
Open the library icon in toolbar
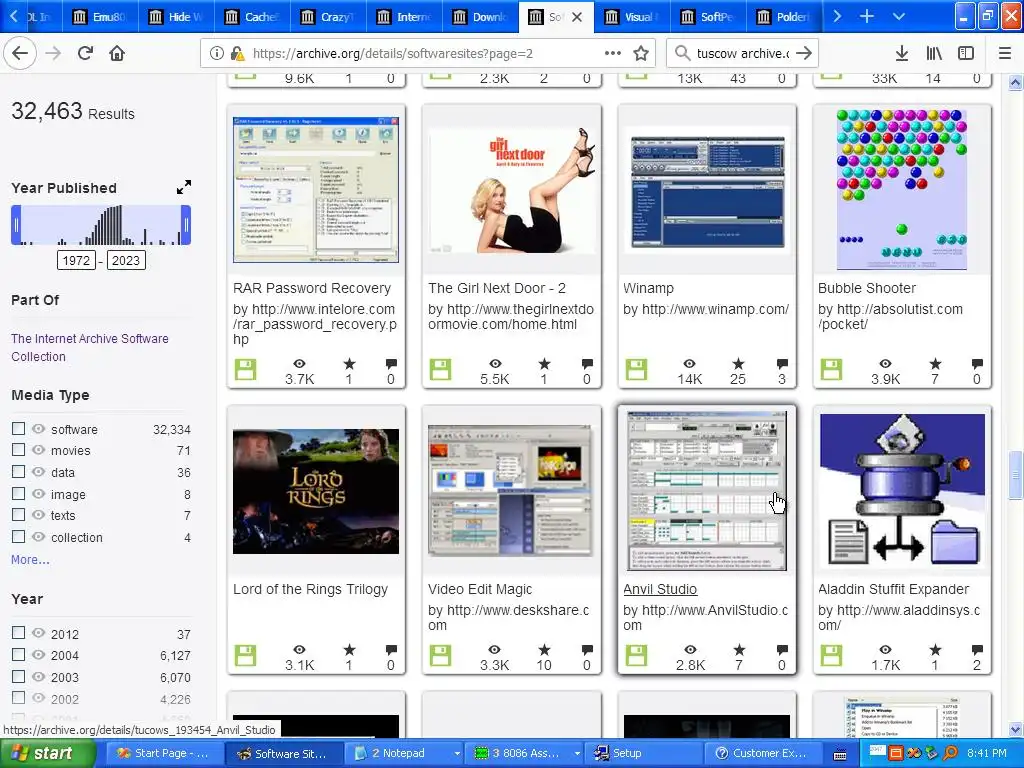[934, 54]
